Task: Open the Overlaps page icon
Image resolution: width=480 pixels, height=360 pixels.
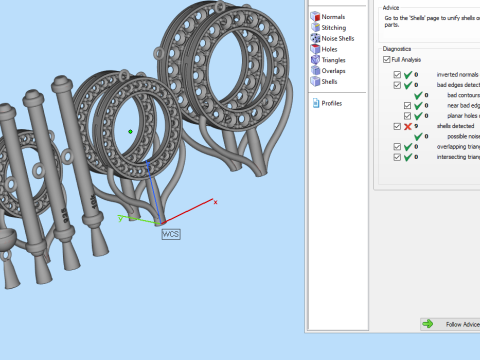Action: click(x=315, y=70)
